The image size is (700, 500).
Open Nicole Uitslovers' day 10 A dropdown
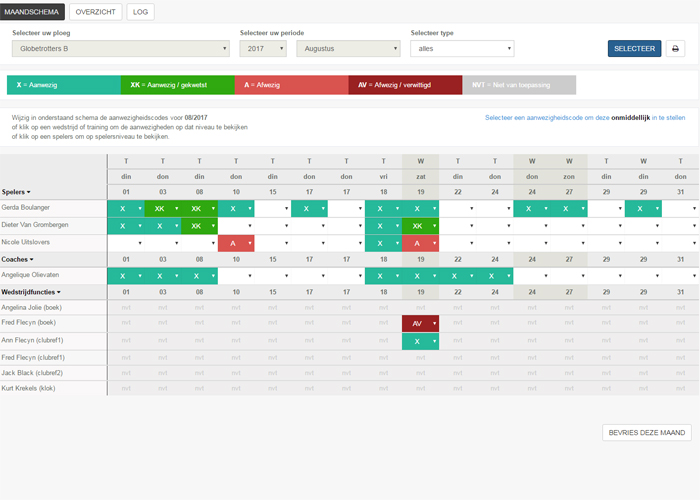236,243
